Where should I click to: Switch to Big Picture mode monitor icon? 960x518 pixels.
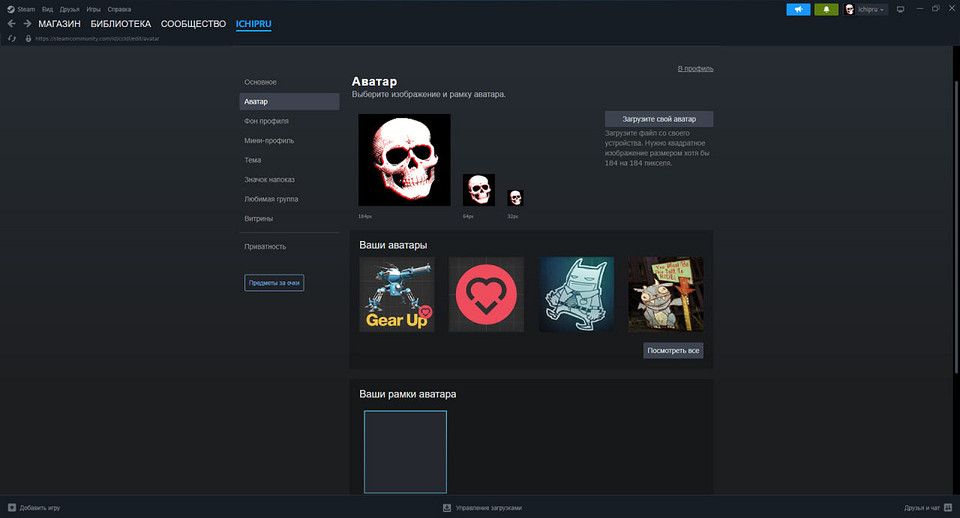click(x=899, y=9)
